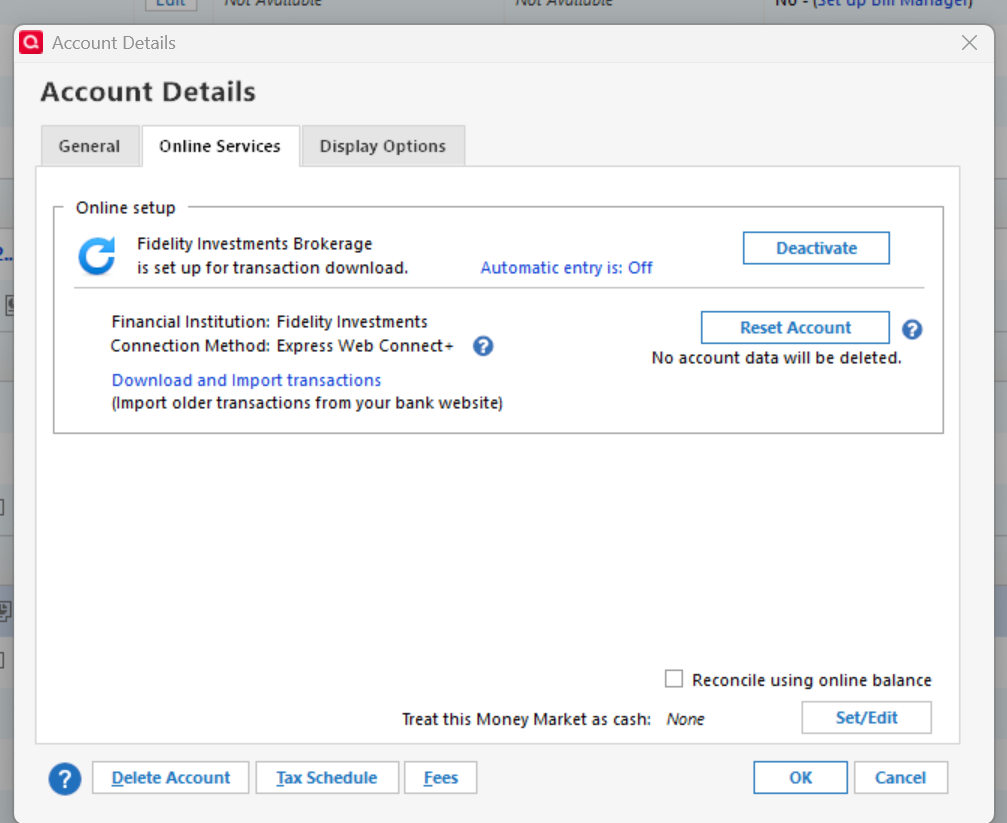Click the Reset Account button
Viewport: 1007px width, 823px height.
(x=795, y=328)
